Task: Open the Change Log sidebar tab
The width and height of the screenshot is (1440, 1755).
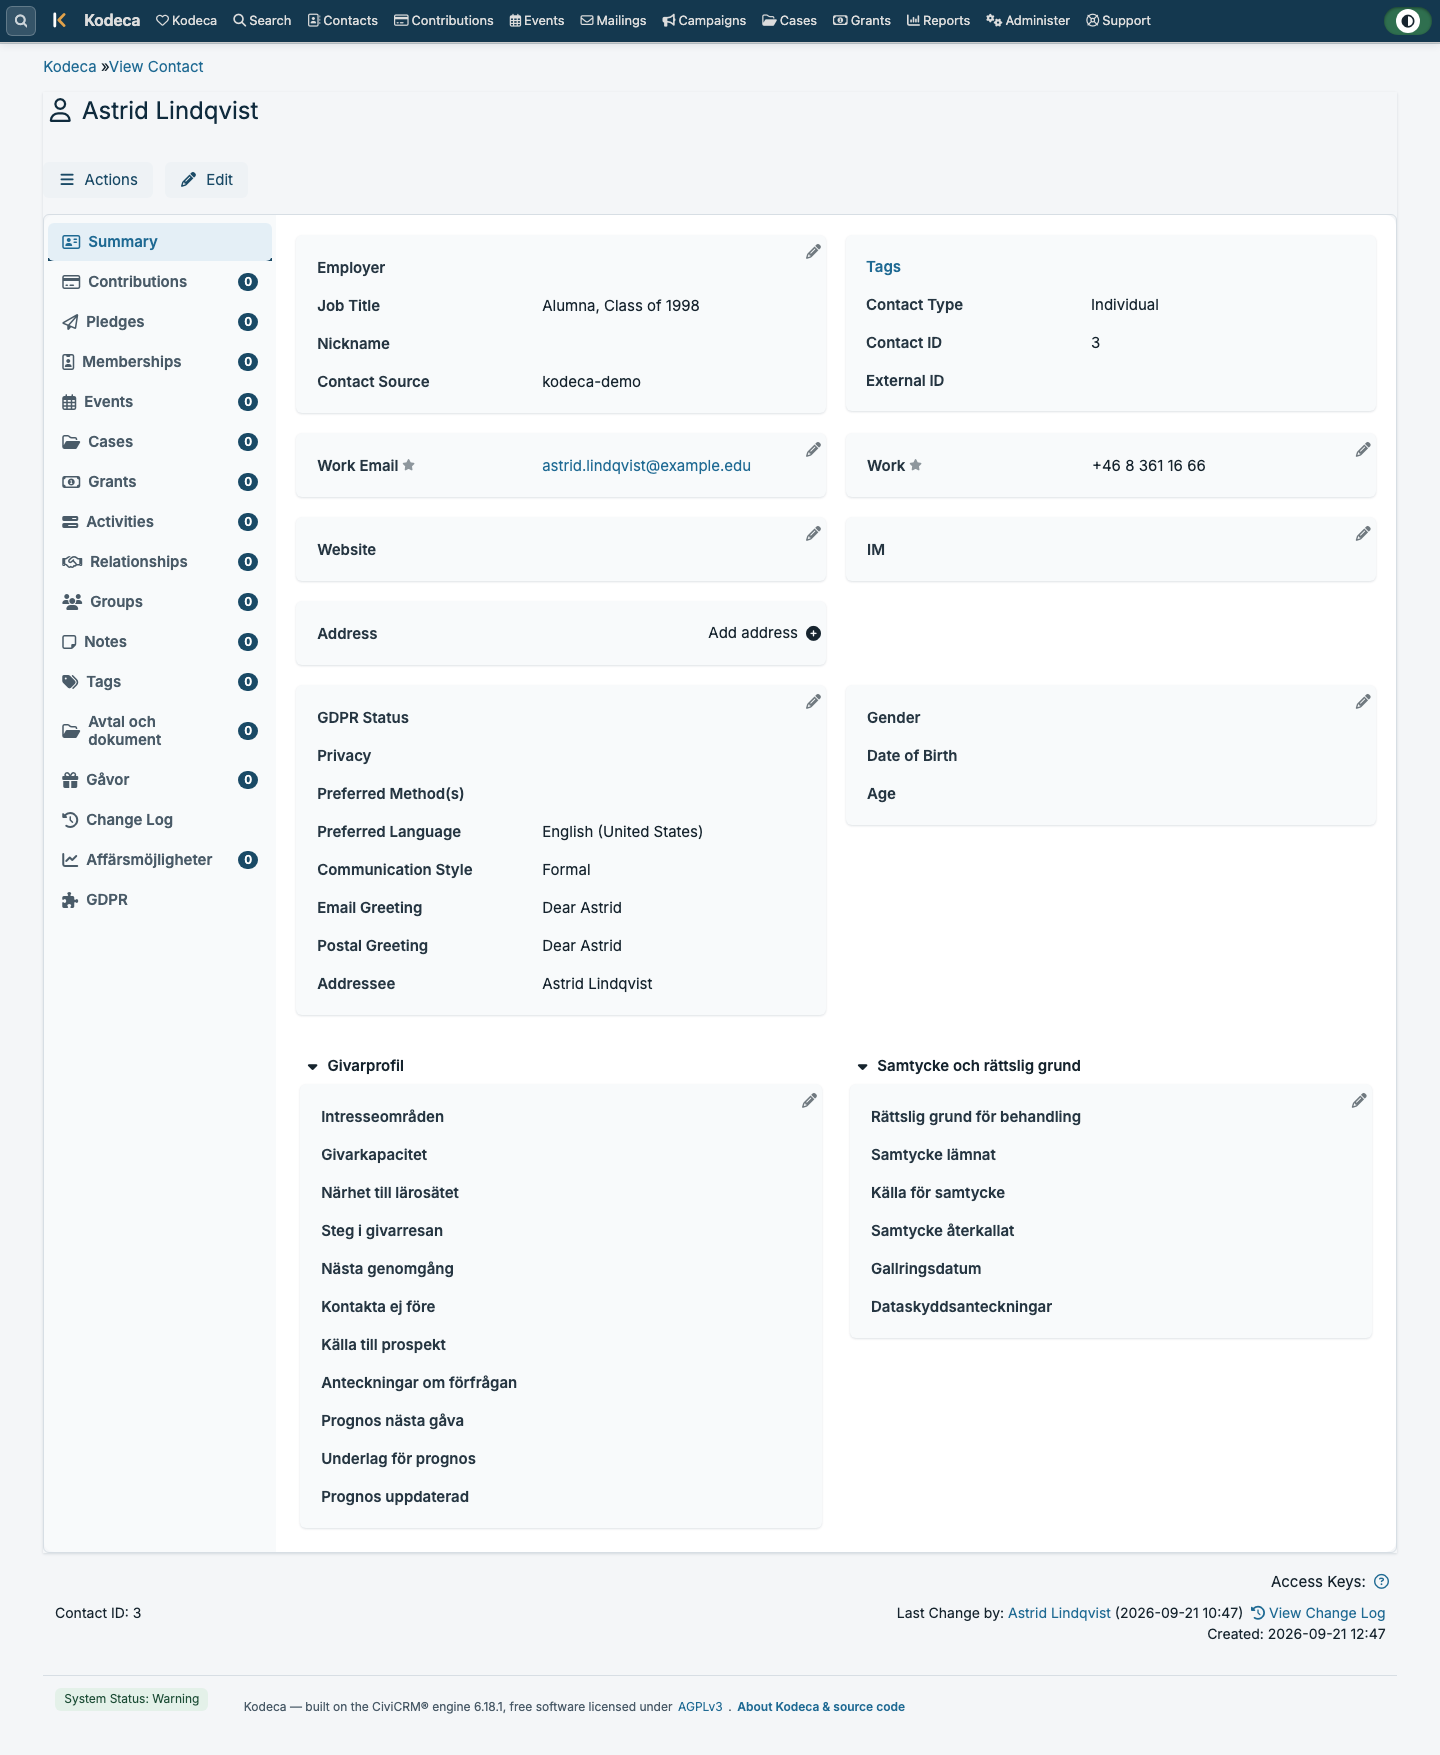Action: (160, 820)
